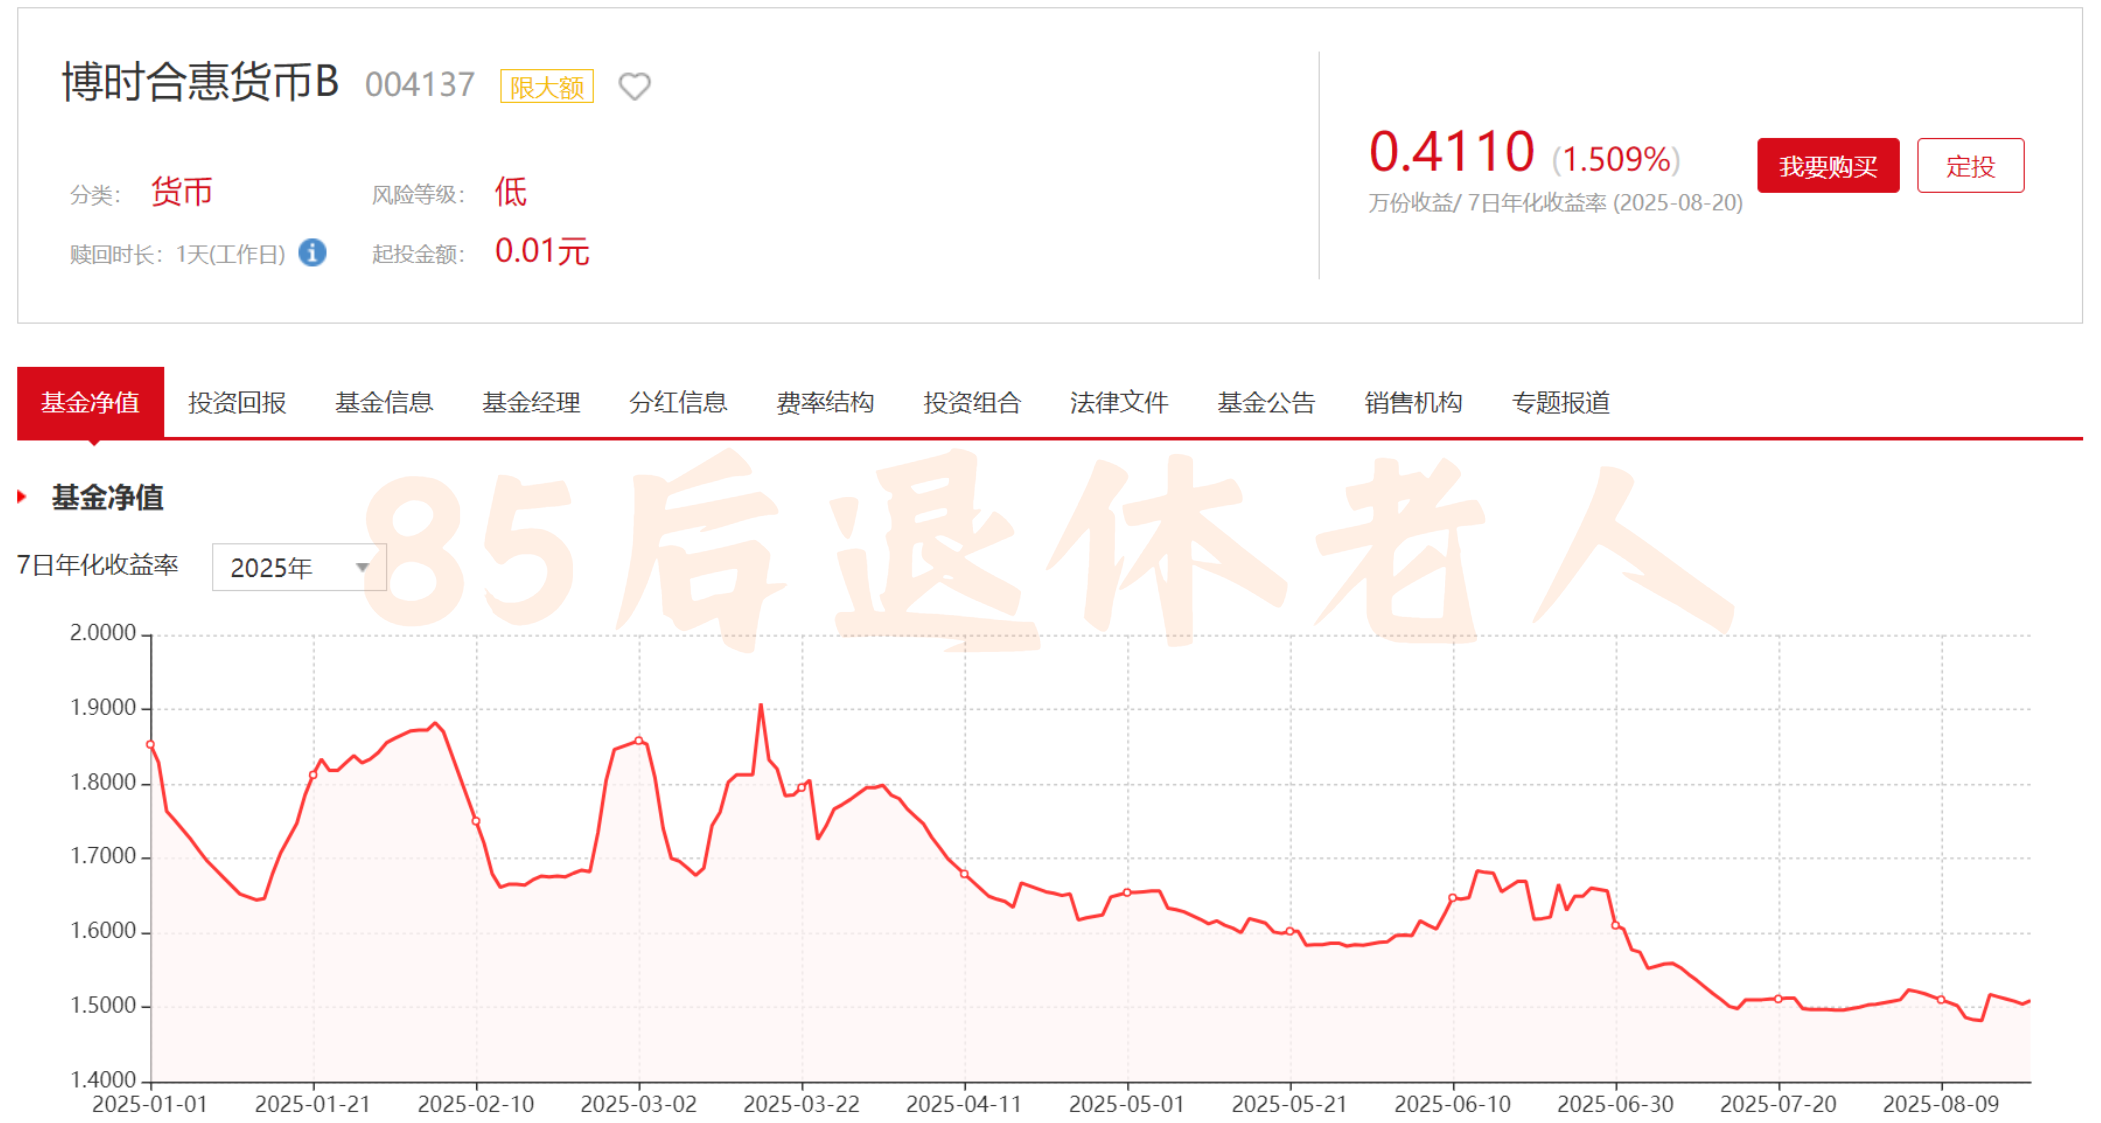Click the chart data point at 2025-06-10

pos(1453,898)
